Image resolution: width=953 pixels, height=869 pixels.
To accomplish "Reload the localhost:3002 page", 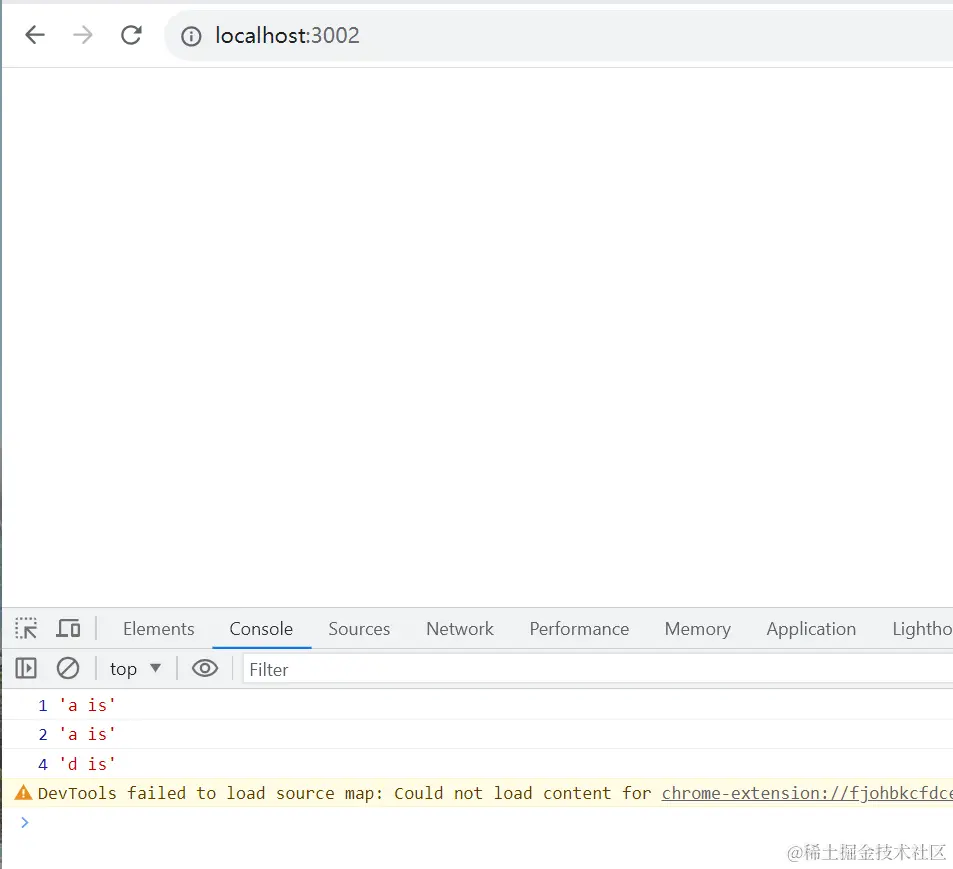I will pyautogui.click(x=131, y=35).
